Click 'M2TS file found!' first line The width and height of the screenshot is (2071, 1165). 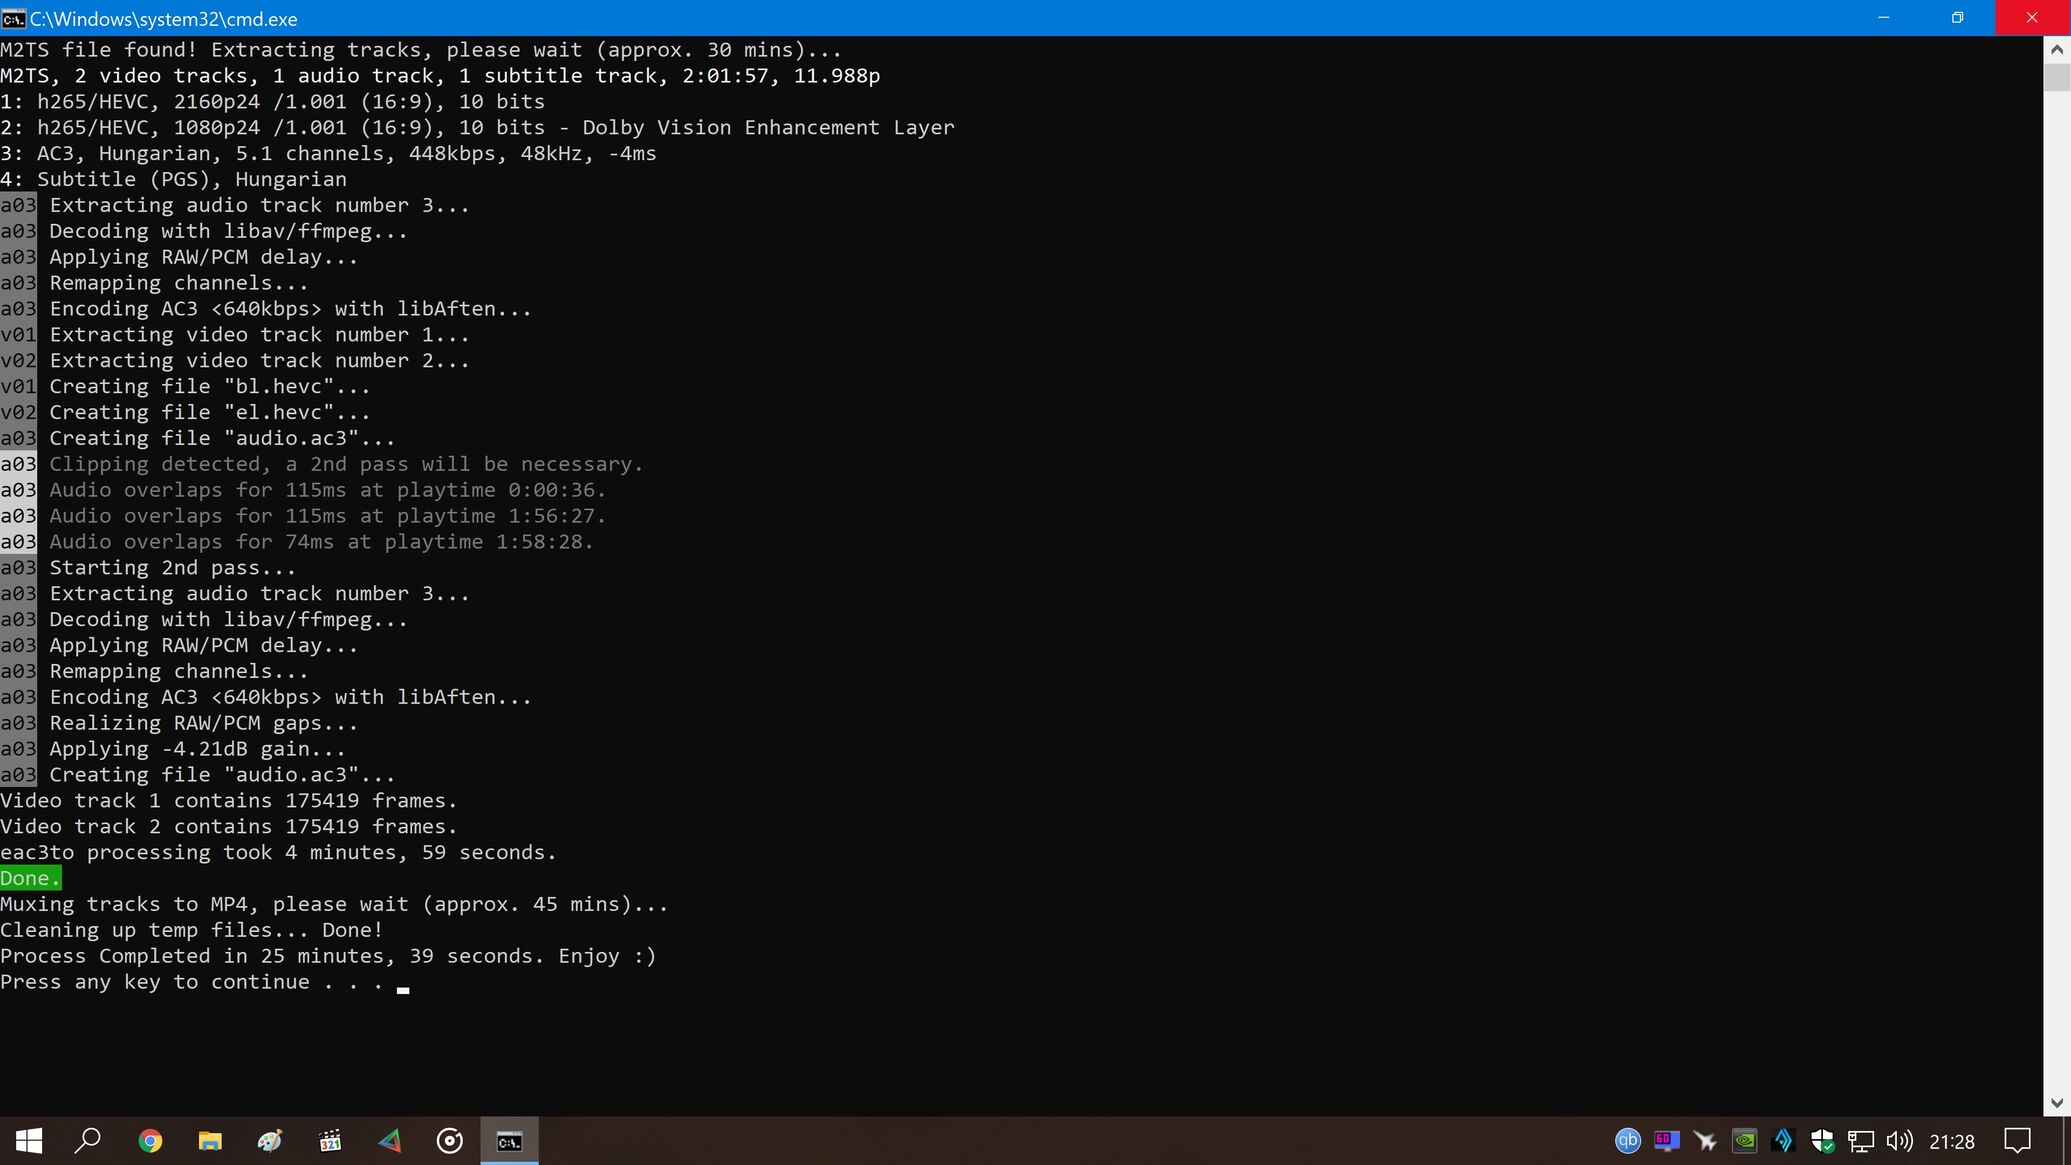point(421,50)
